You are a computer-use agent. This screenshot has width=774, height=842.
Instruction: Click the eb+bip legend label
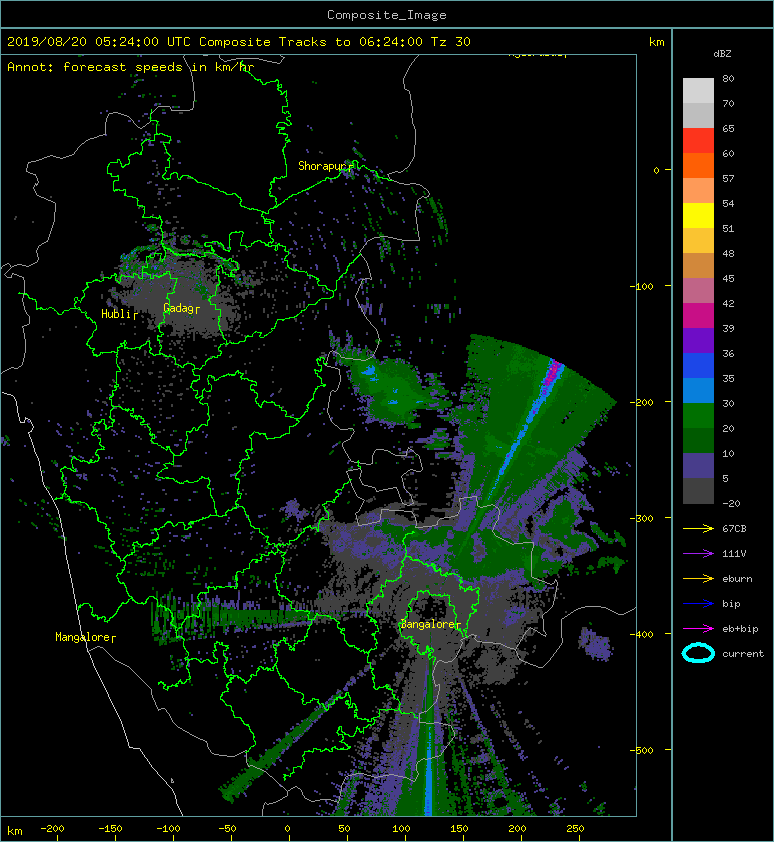click(740, 629)
